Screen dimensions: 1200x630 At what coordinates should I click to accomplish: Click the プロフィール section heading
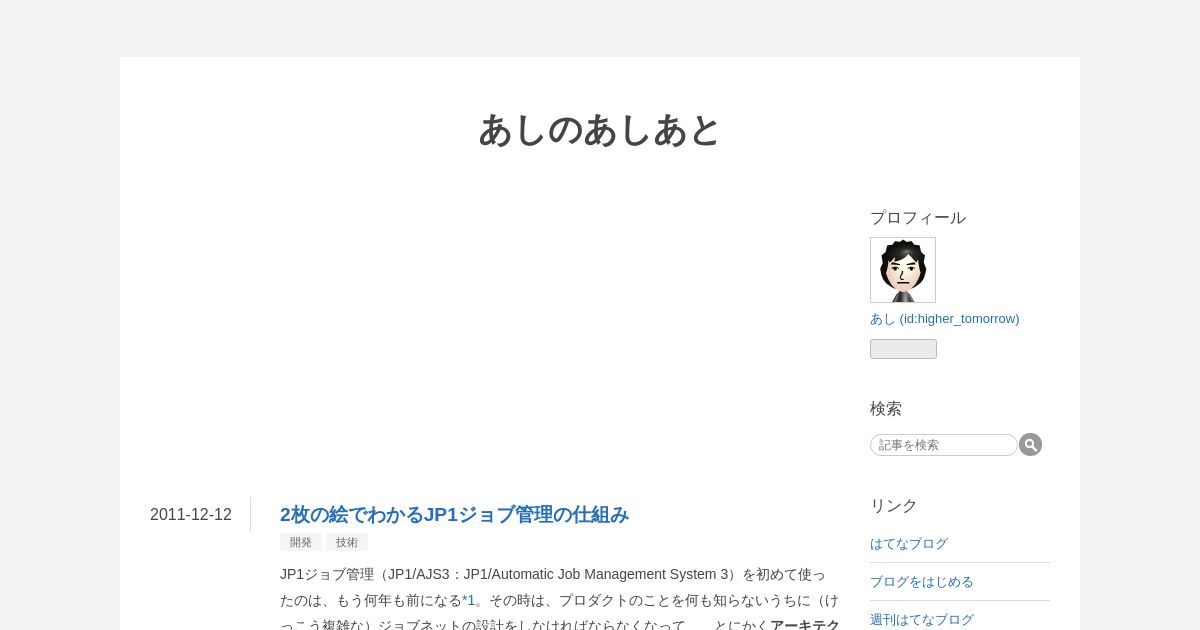click(x=918, y=218)
